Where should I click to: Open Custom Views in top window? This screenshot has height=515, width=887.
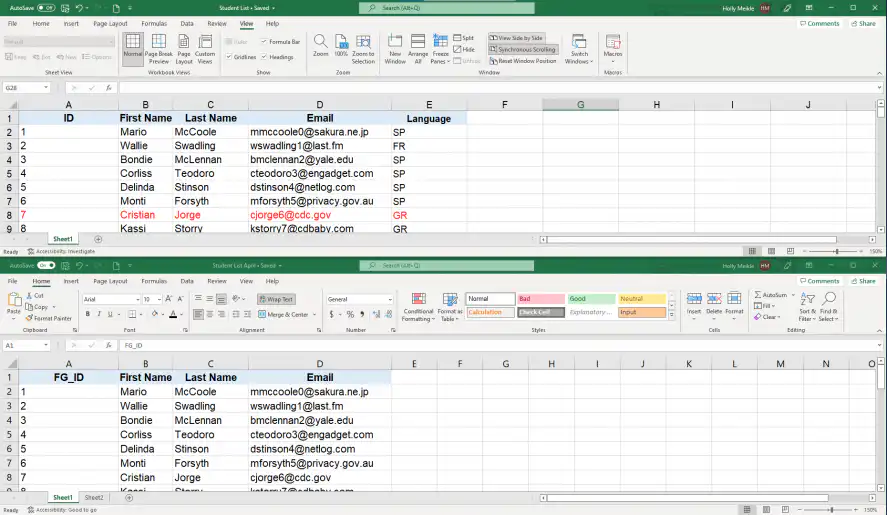click(x=205, y=49)
